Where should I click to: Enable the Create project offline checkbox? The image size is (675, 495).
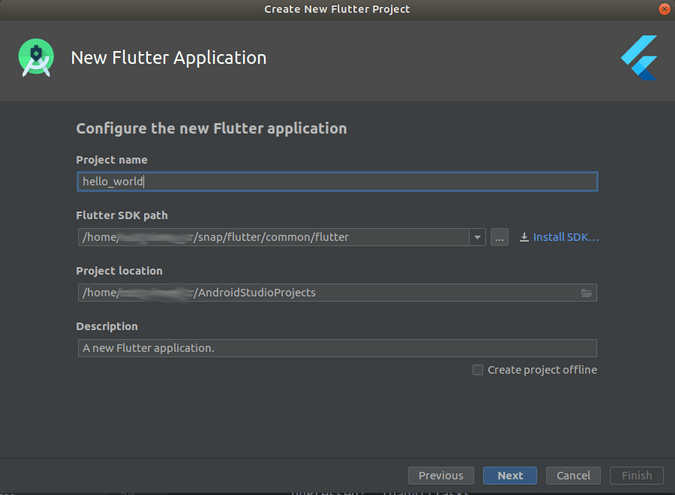click(x=478, y=370)
